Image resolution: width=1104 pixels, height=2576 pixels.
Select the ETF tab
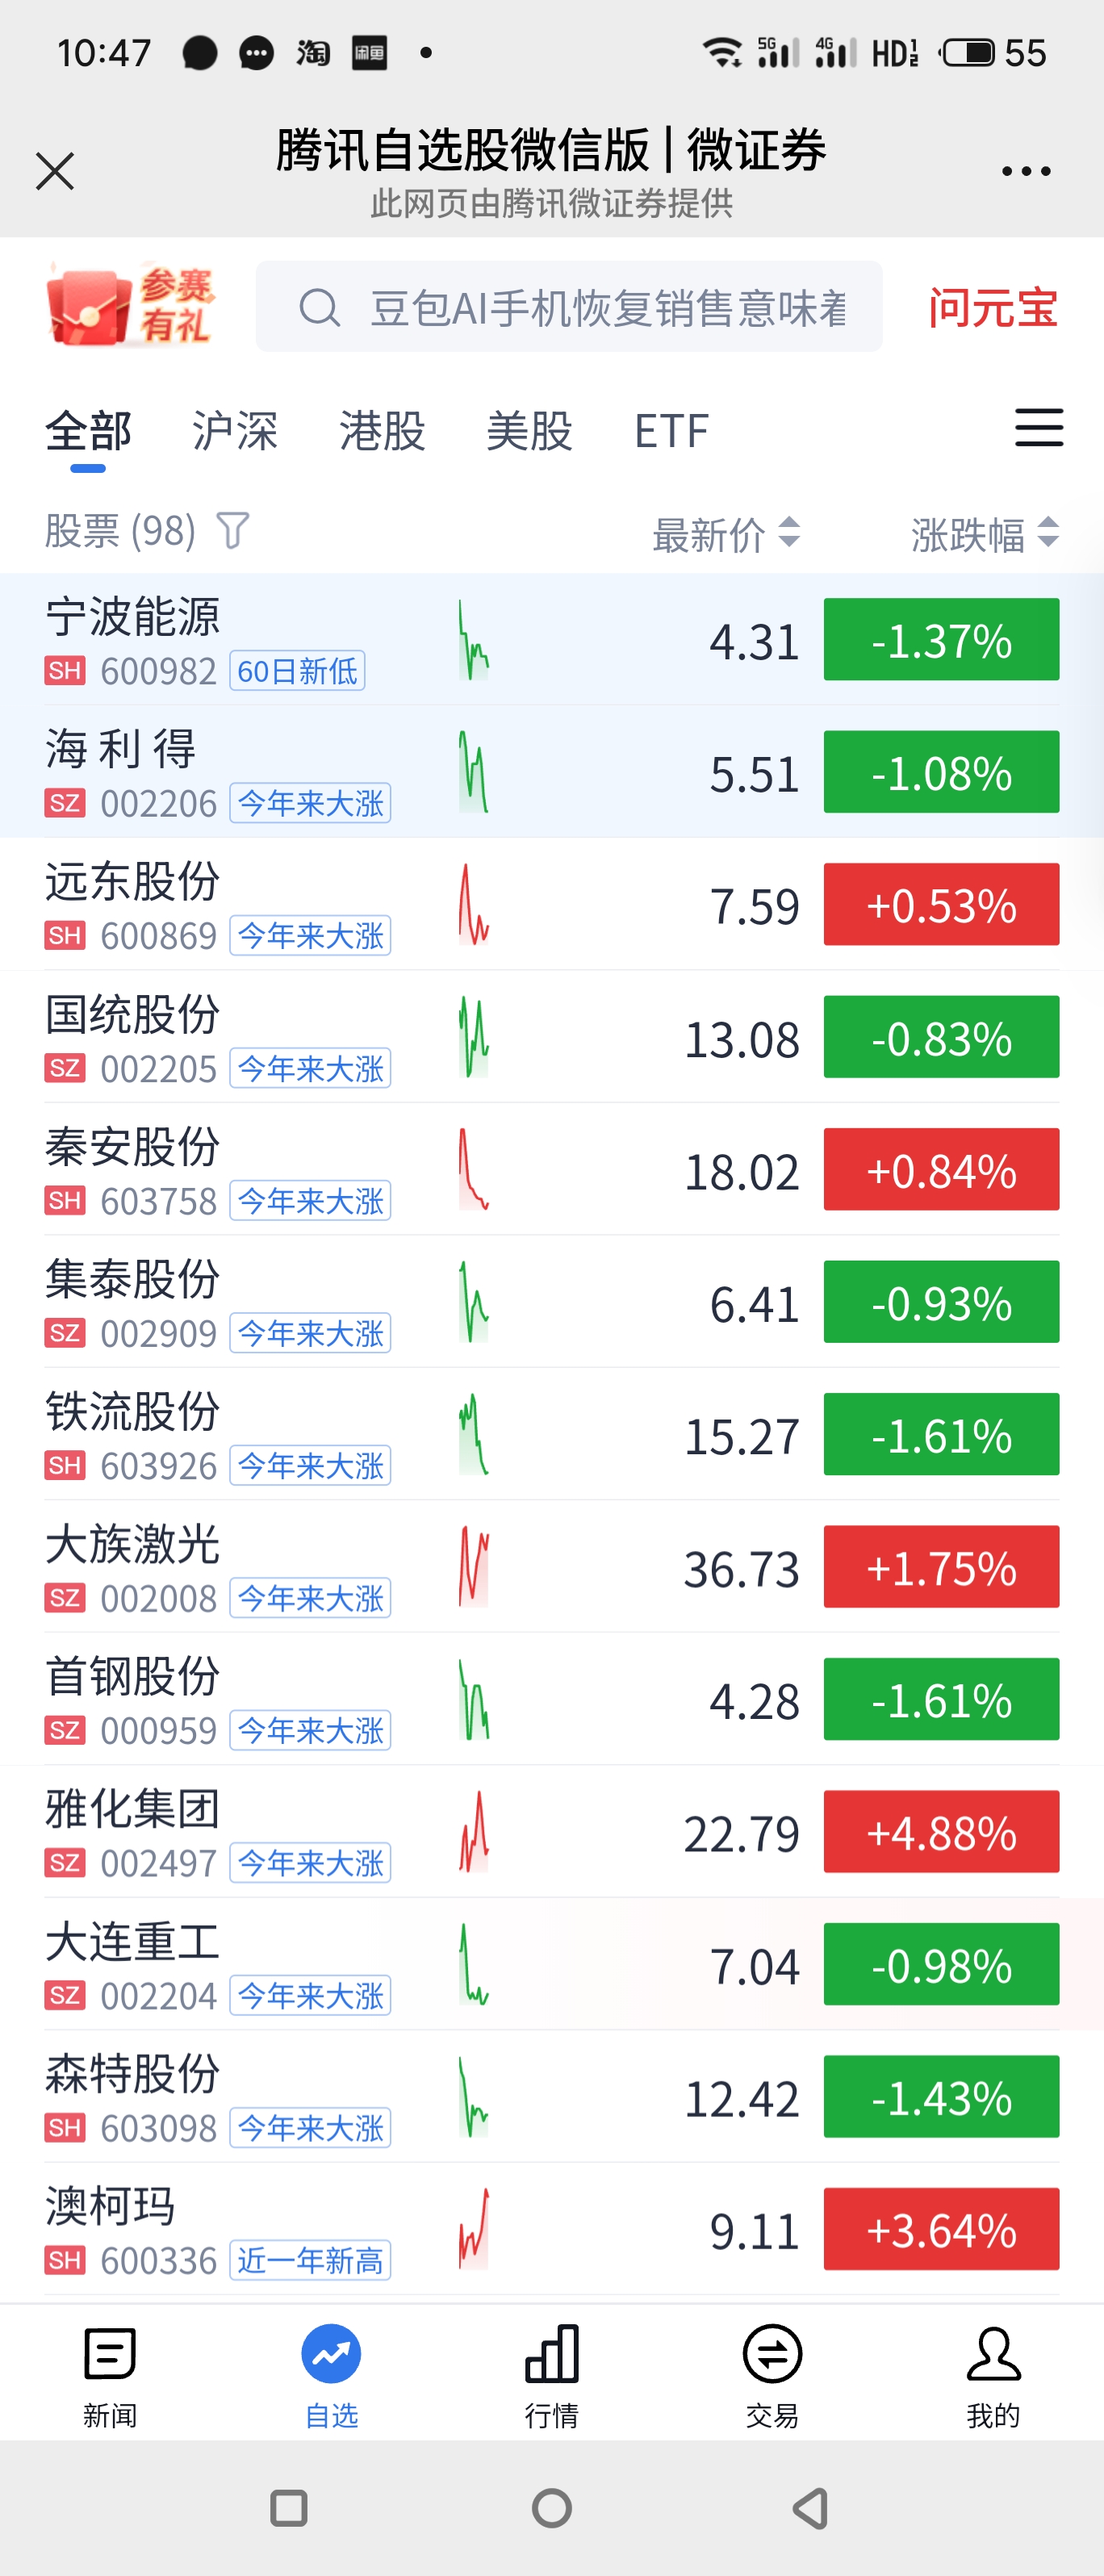(671, 432)
